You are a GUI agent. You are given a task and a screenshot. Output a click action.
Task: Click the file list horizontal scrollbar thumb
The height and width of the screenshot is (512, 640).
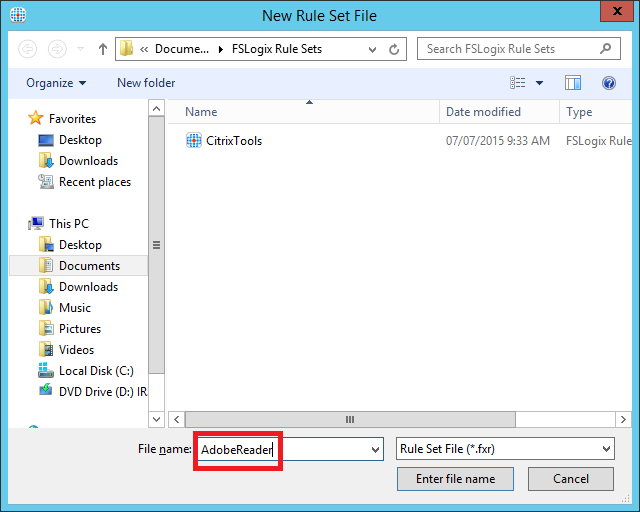coord(350,420)
